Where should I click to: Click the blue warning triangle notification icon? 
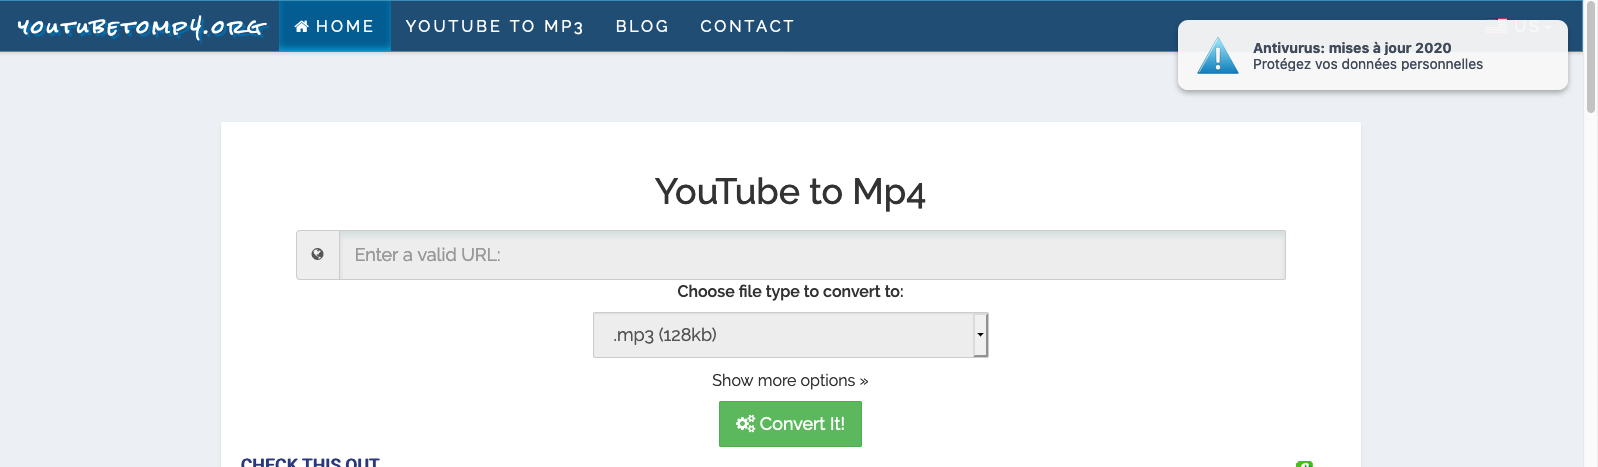point(1217,56)
